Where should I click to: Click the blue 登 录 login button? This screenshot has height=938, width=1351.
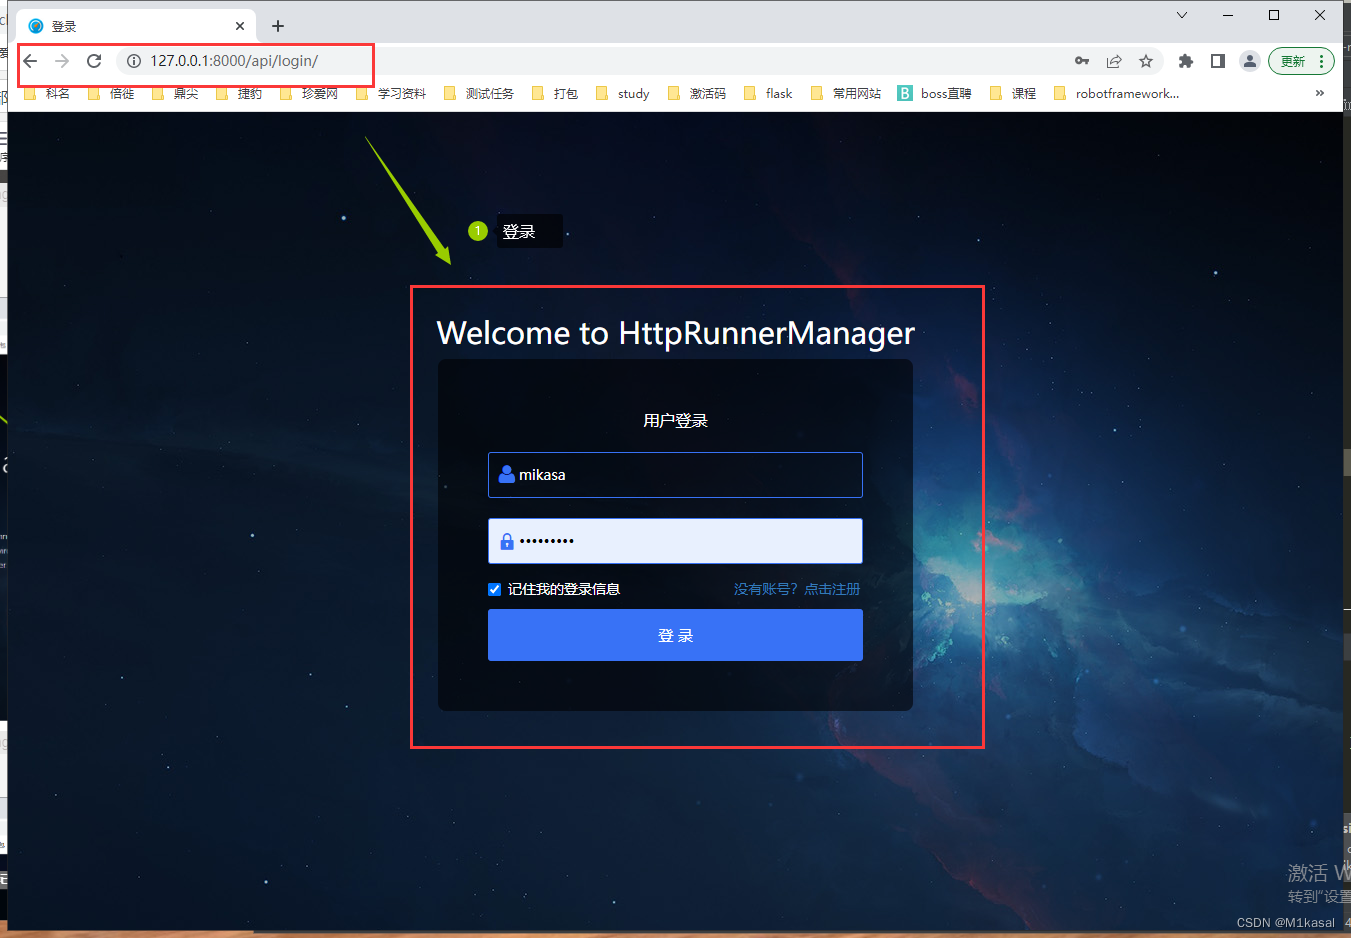coord(675,635)
